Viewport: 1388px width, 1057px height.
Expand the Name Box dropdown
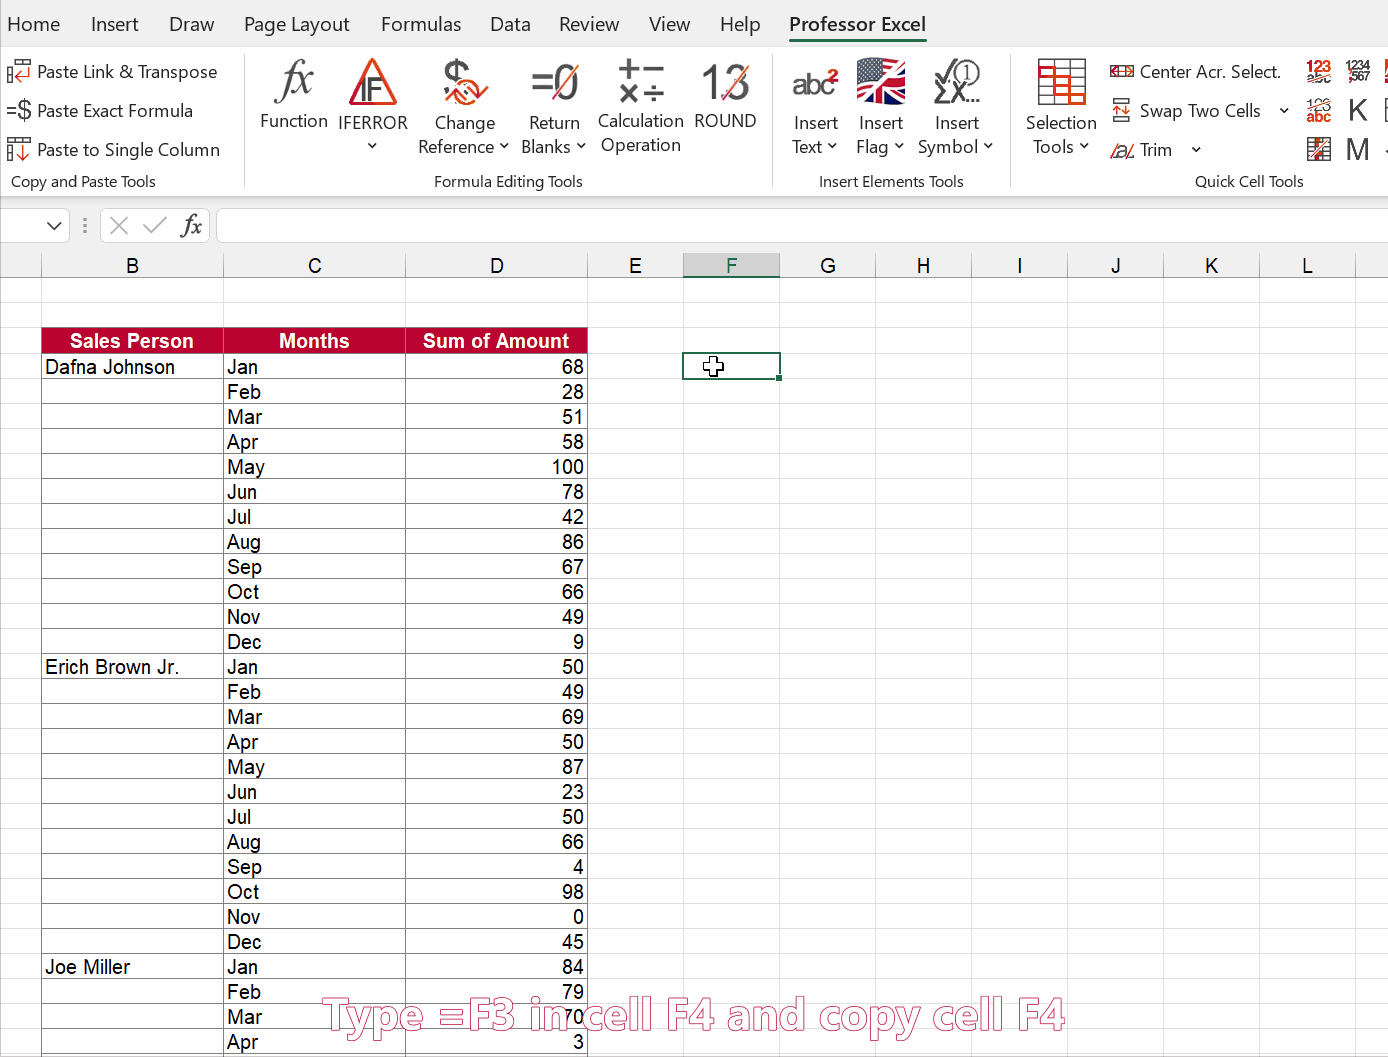point(55,225)
